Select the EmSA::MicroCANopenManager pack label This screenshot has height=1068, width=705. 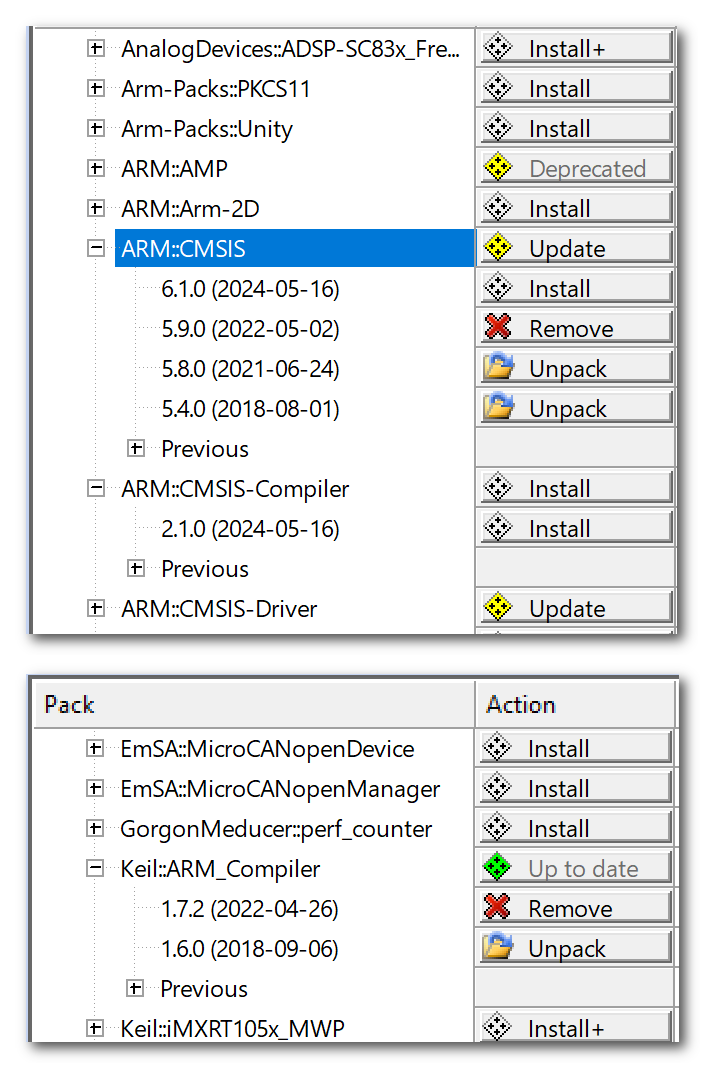(280, 789)
